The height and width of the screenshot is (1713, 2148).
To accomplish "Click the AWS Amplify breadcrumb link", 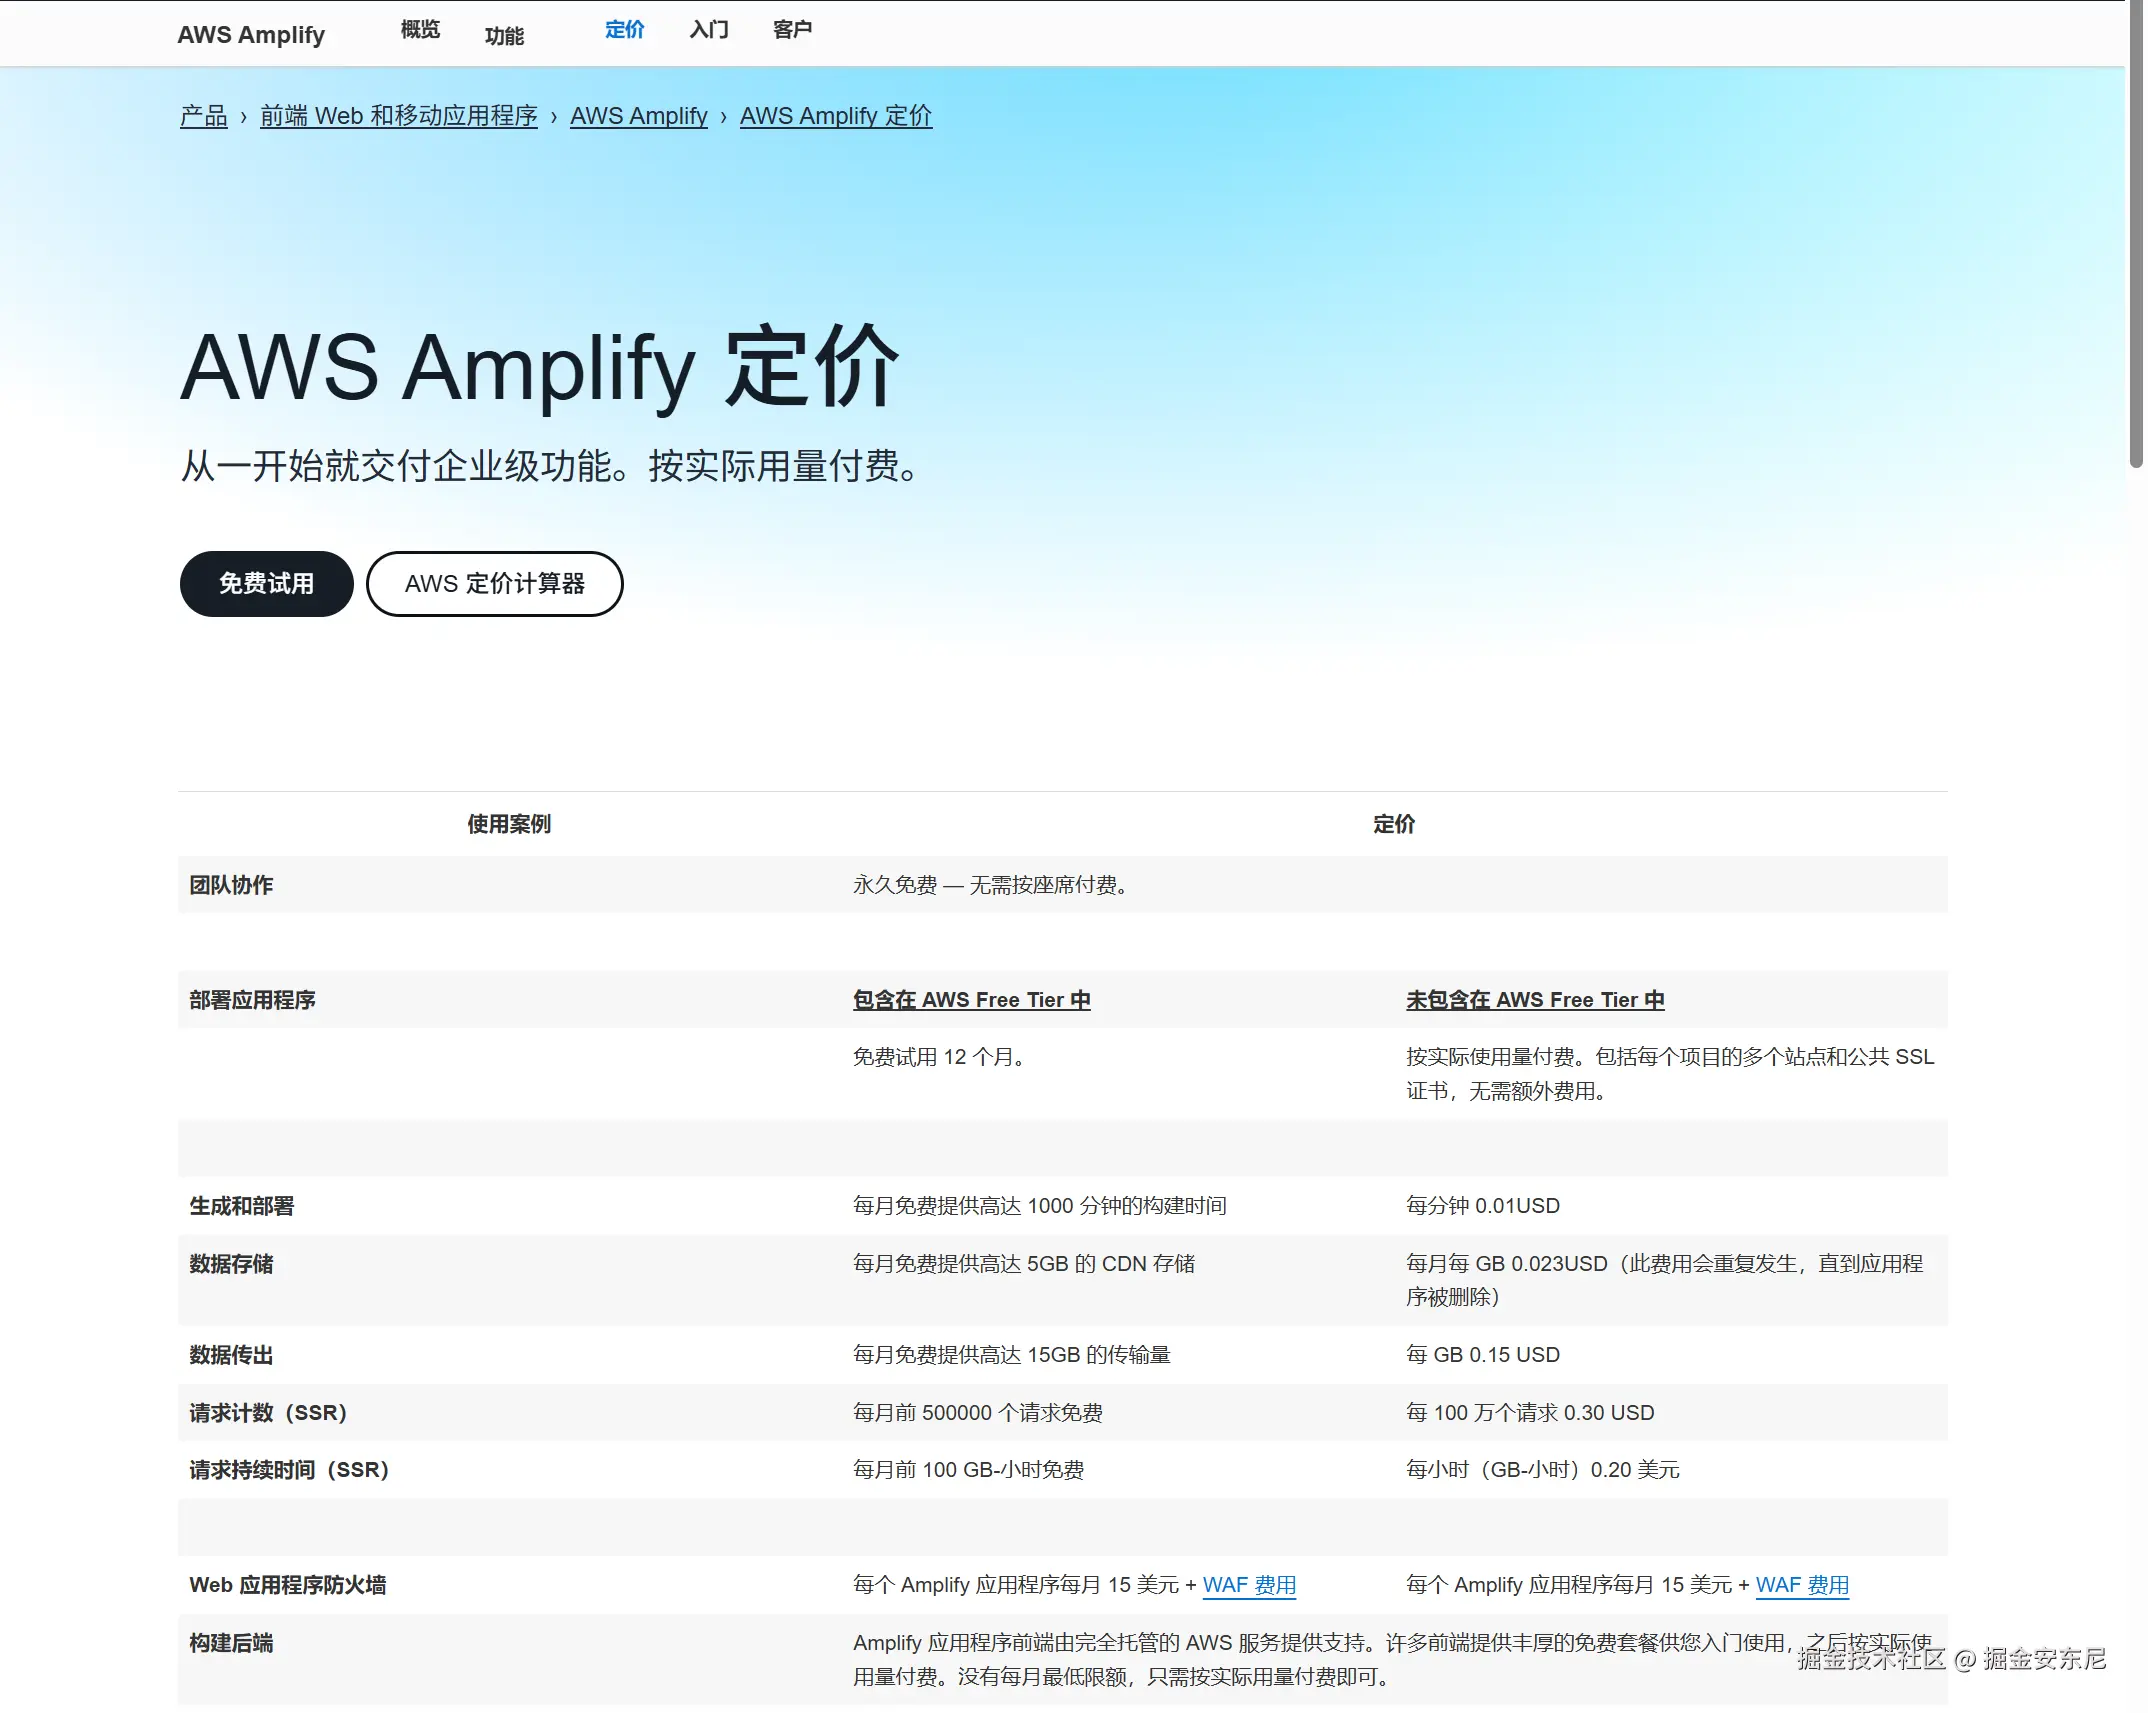I will click(x=638, y=116).
